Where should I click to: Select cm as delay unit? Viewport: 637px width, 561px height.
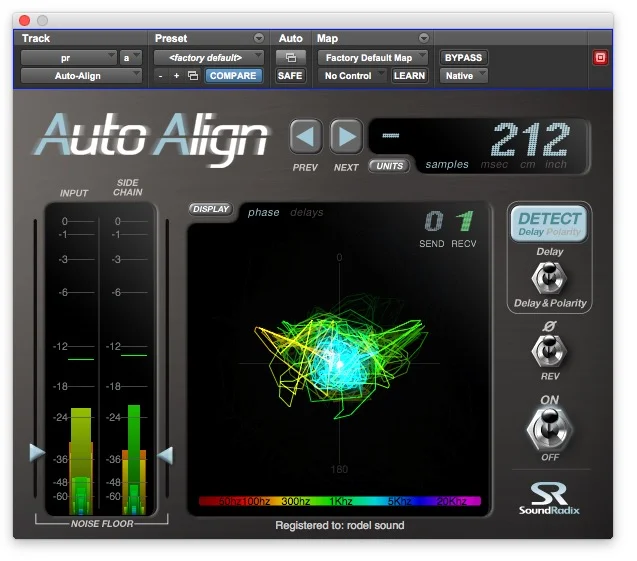[x=527, y=165]
